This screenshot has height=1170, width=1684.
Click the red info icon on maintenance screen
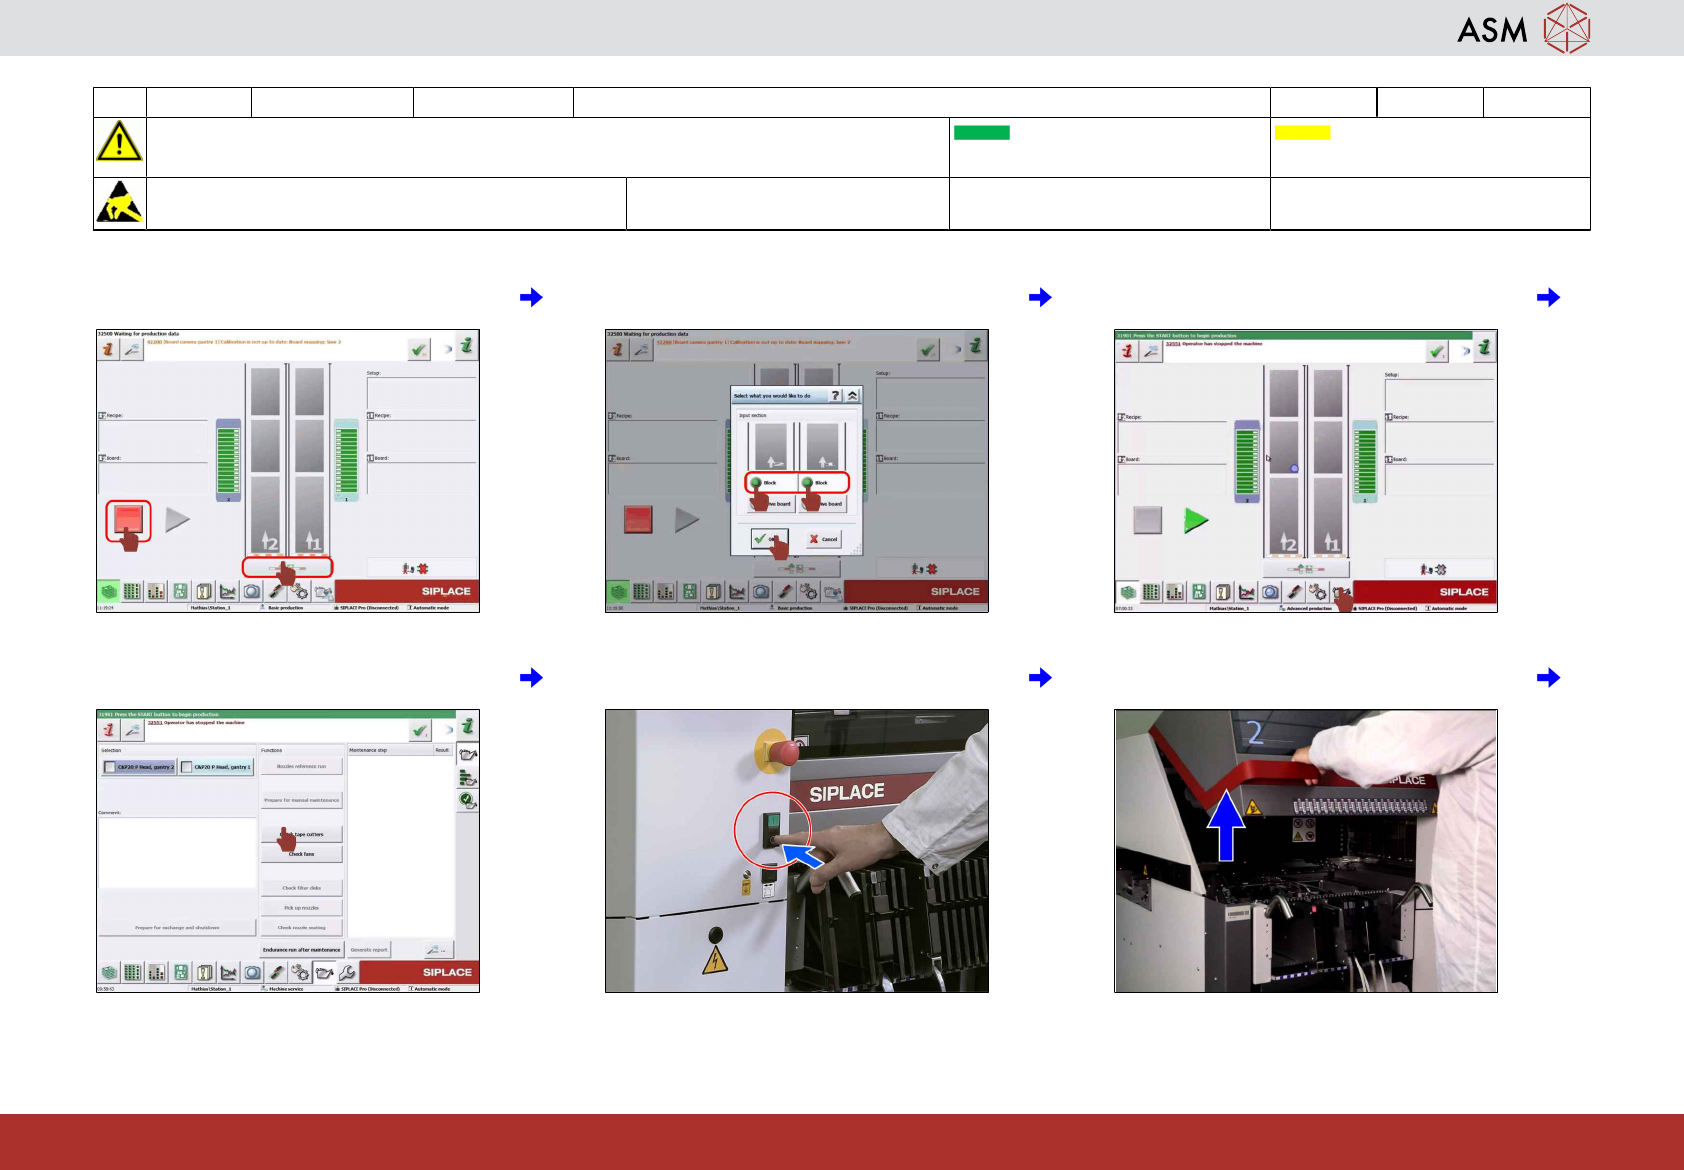pyautogui.click(x=109, y=730)
